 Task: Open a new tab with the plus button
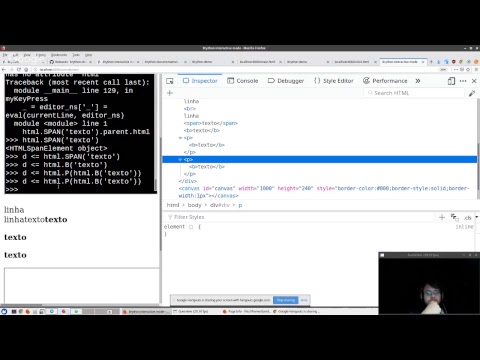pos(431,62)
